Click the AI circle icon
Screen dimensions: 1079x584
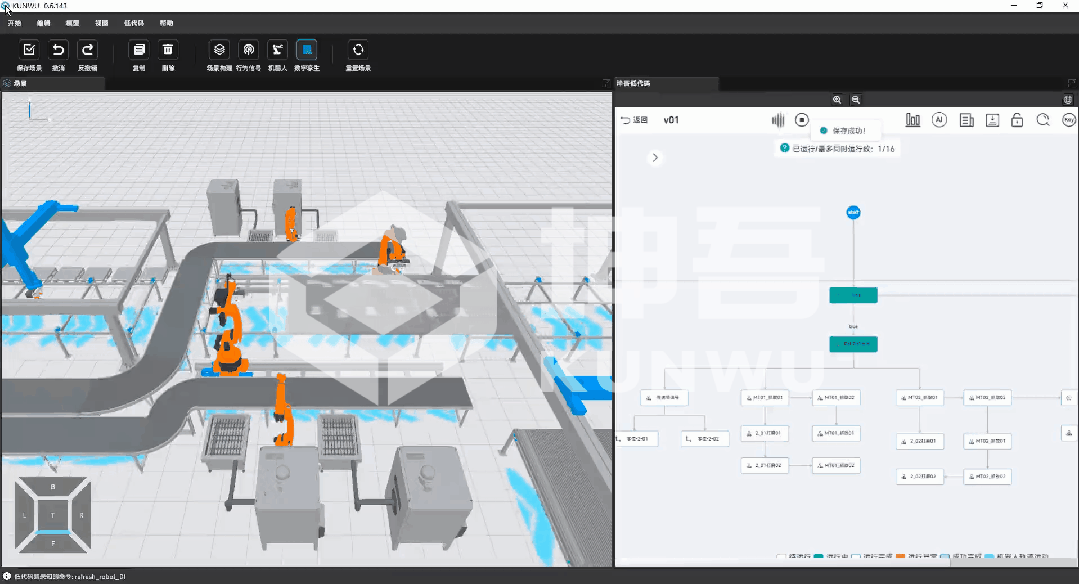(939, 120)
